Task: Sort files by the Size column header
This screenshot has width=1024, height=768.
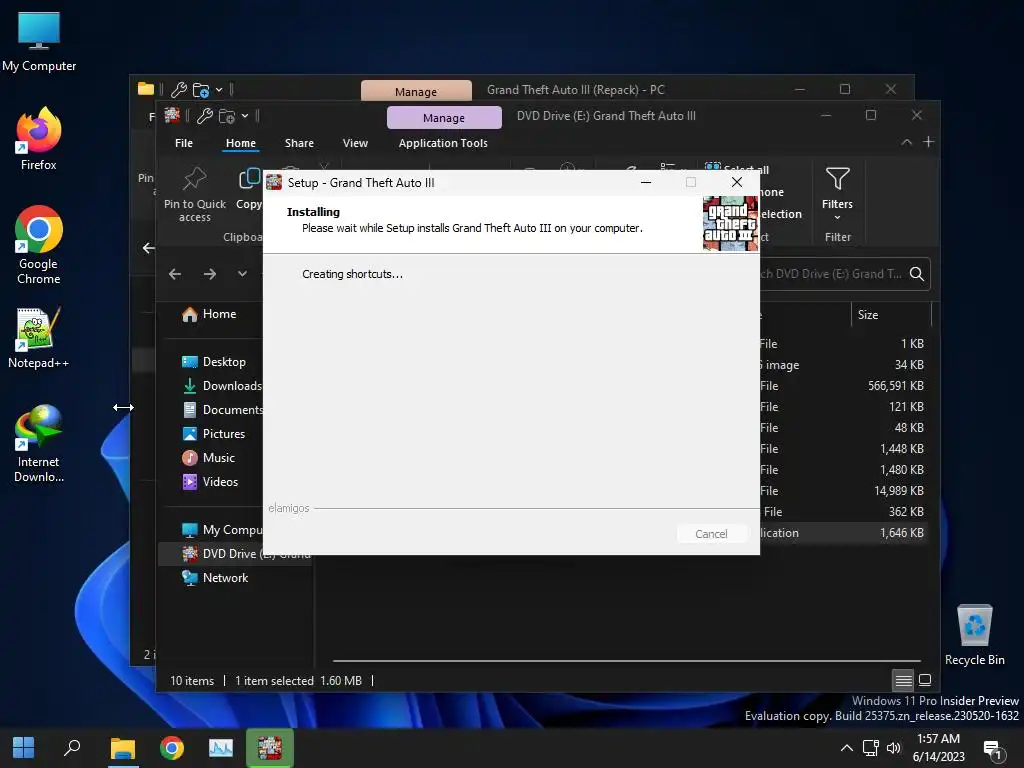Action: 890,315
